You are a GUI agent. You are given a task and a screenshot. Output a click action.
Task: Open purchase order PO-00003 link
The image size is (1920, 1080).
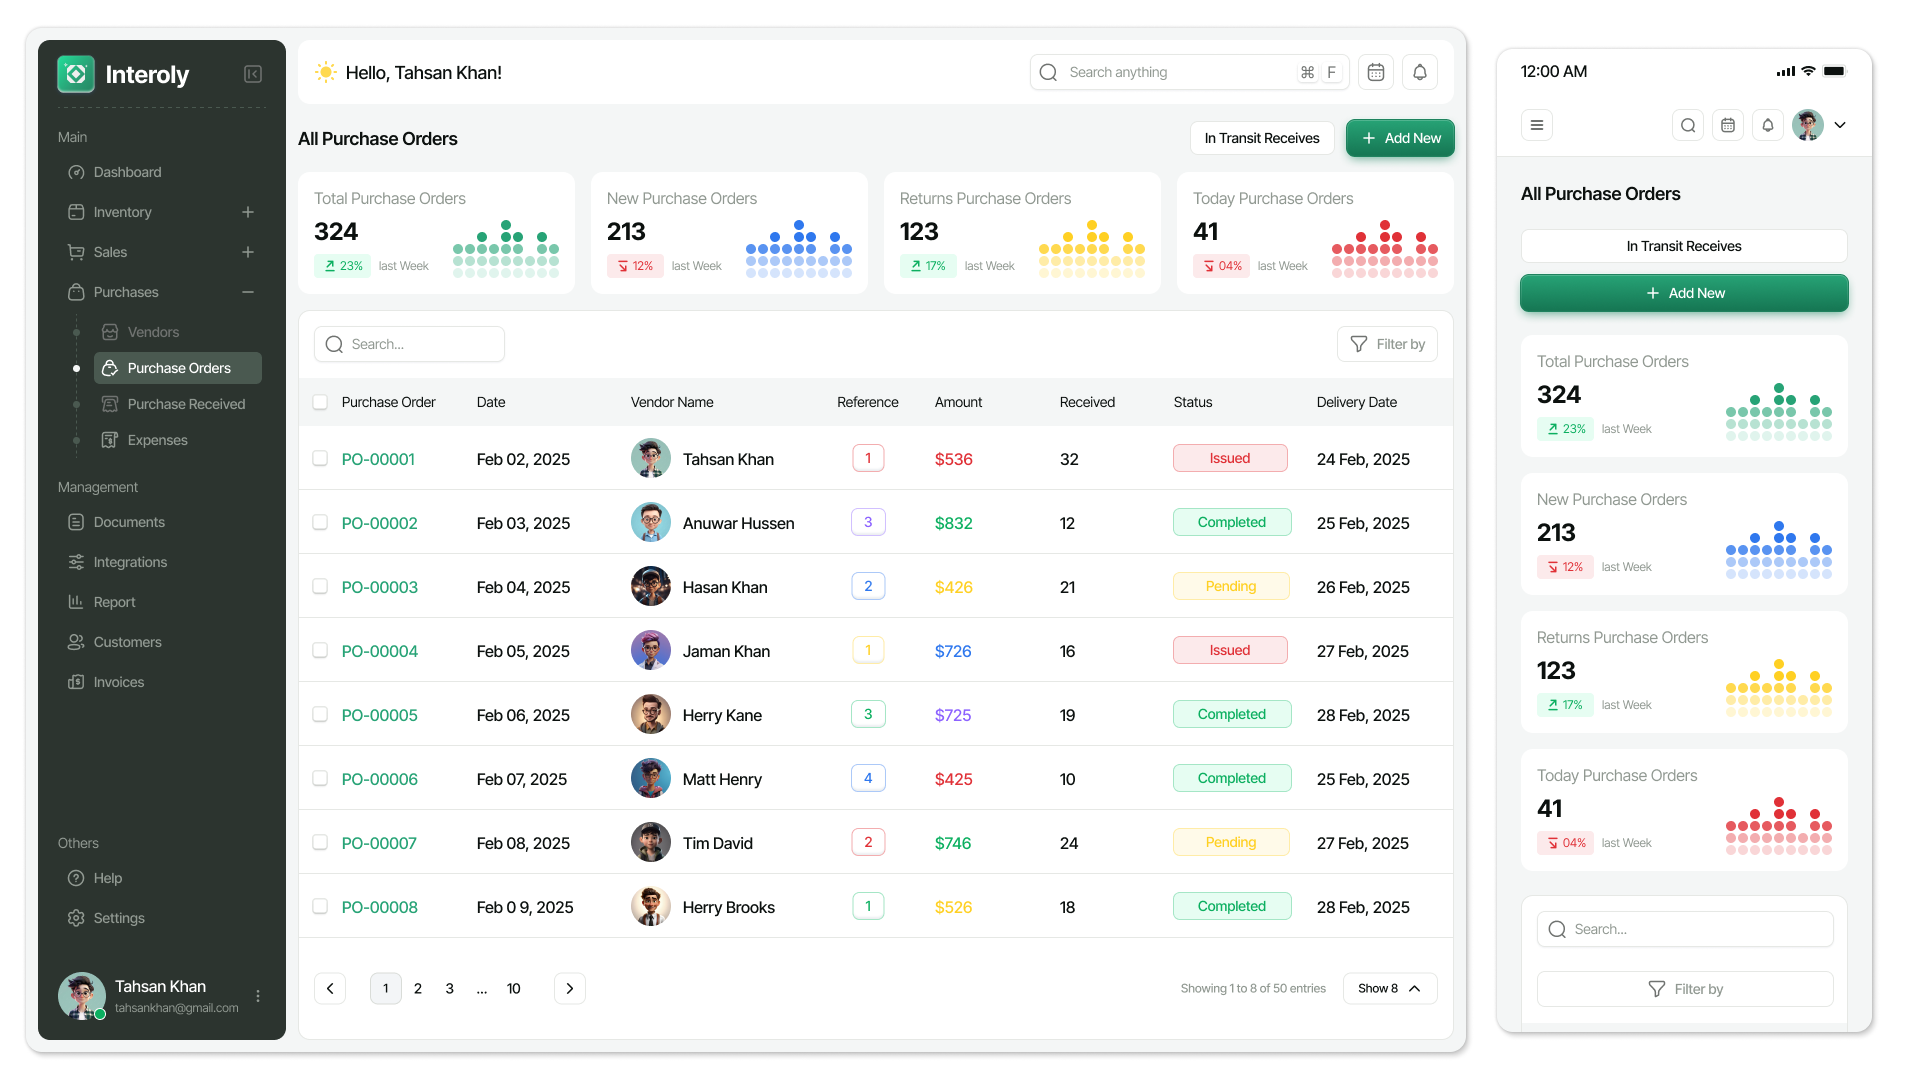click(x=380, y=587)
